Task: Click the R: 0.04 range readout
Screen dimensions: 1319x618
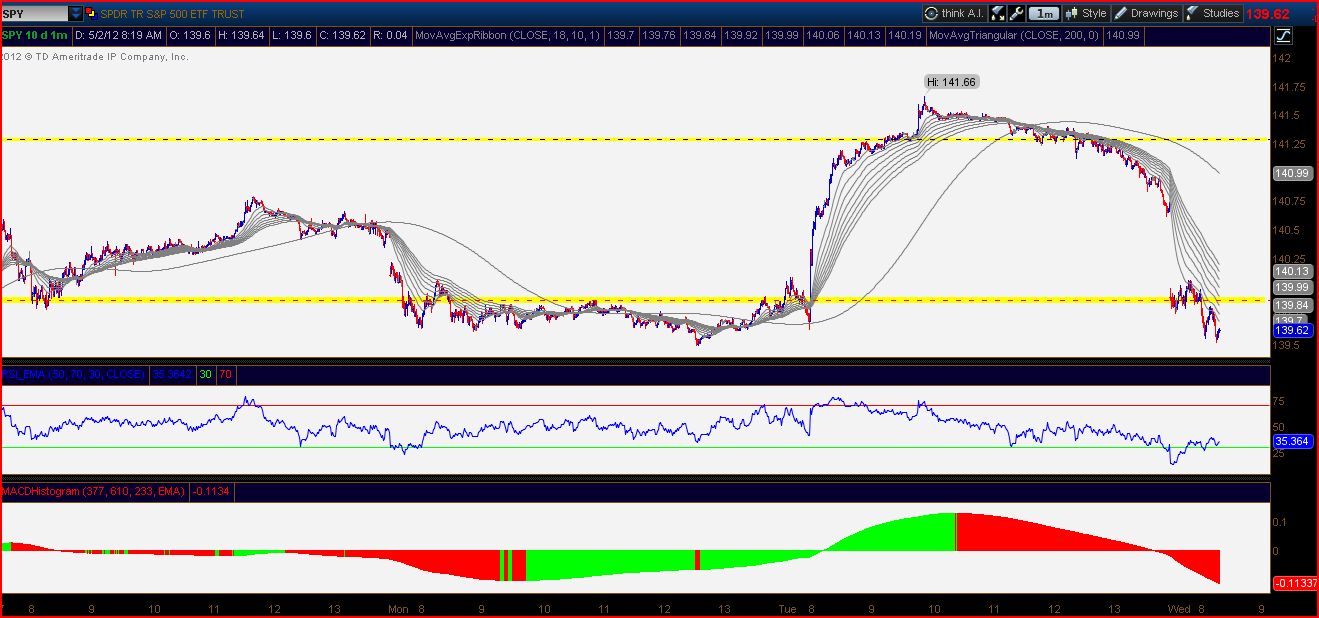Action: pos(390,36)
